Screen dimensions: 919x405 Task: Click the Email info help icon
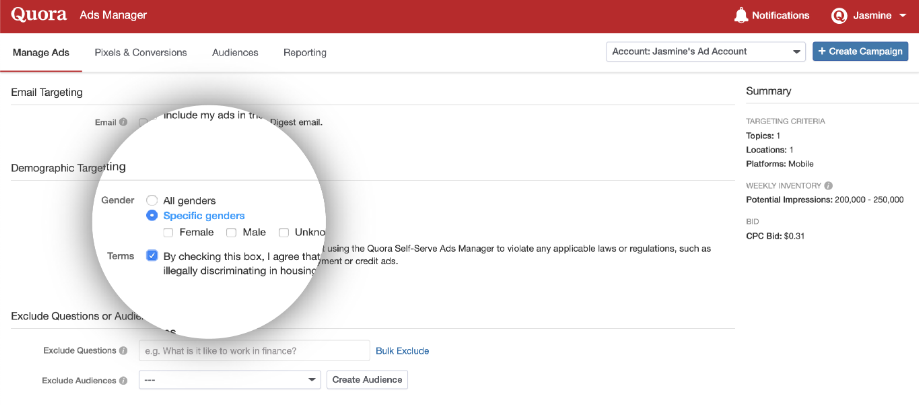click(x=124, y=122)
